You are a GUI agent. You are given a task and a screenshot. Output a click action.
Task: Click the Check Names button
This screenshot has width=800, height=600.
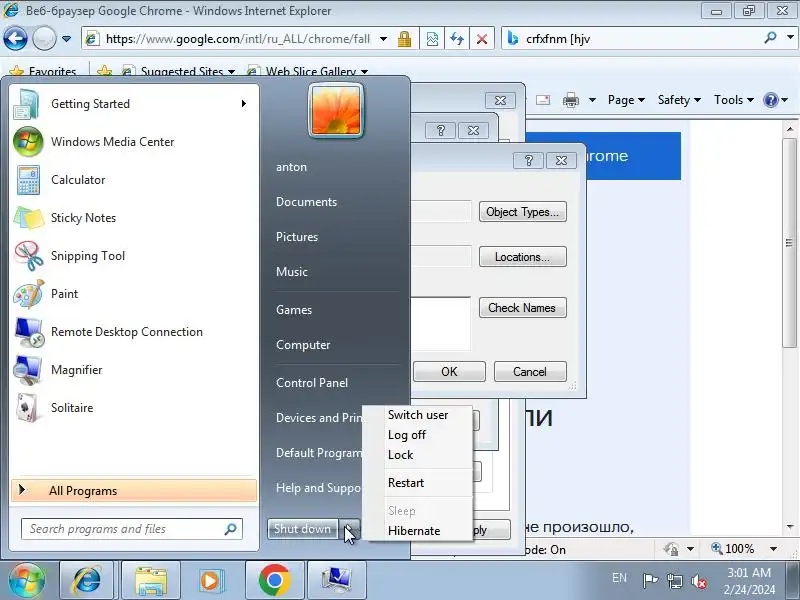[522, 308]
